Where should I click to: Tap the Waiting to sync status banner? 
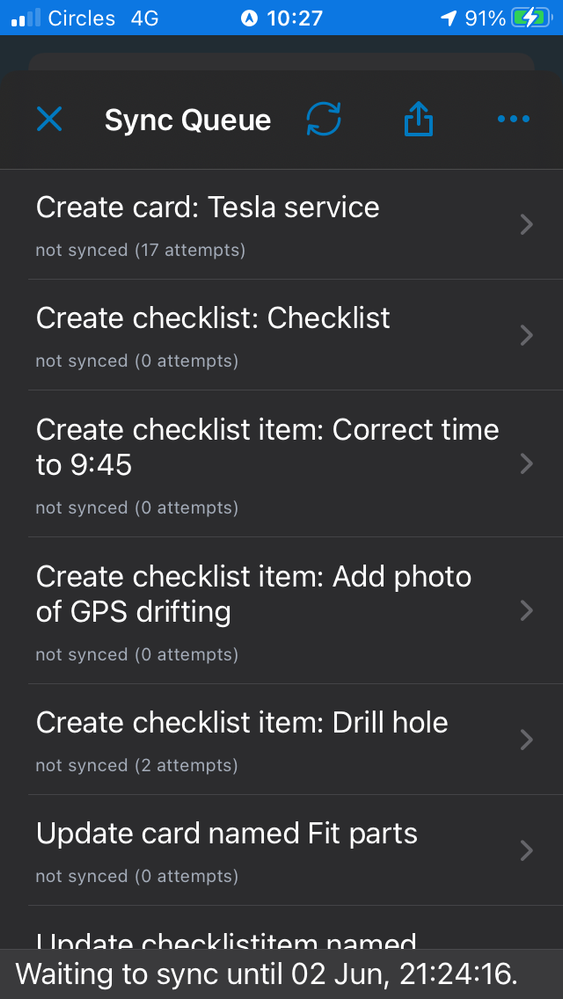pos(282,974)
